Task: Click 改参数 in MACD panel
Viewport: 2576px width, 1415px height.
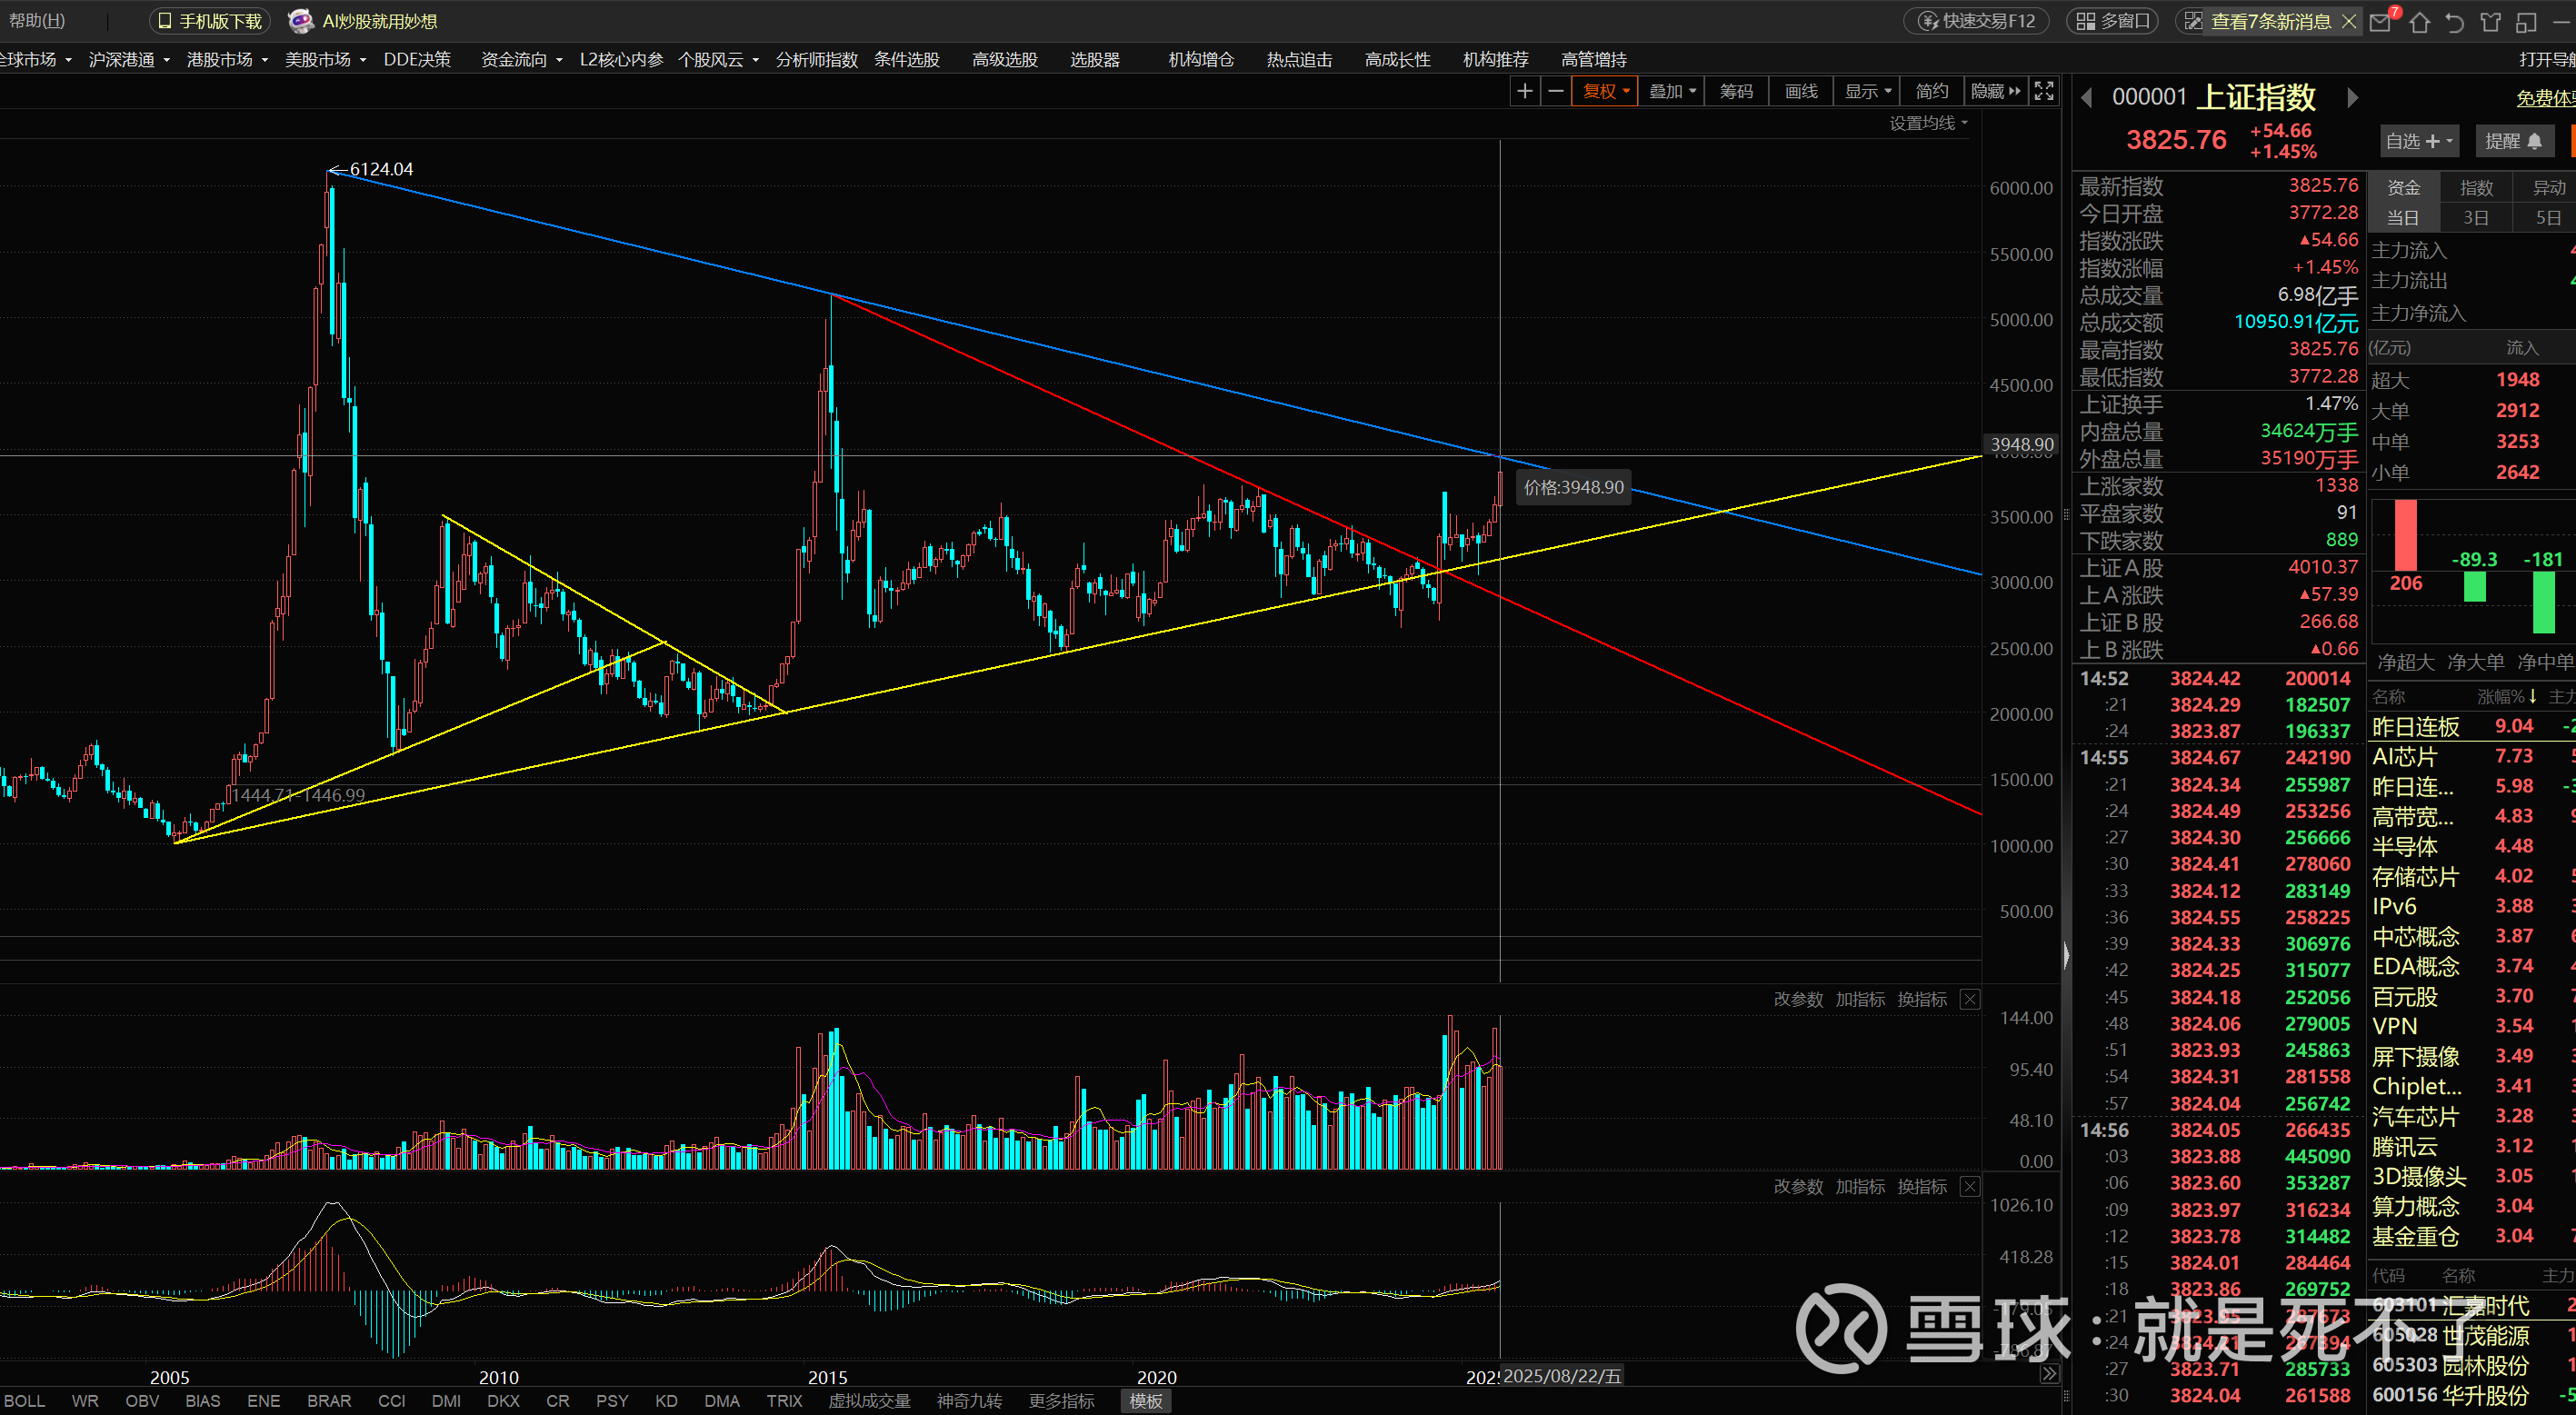Action: click(x=1798, y=1186)
